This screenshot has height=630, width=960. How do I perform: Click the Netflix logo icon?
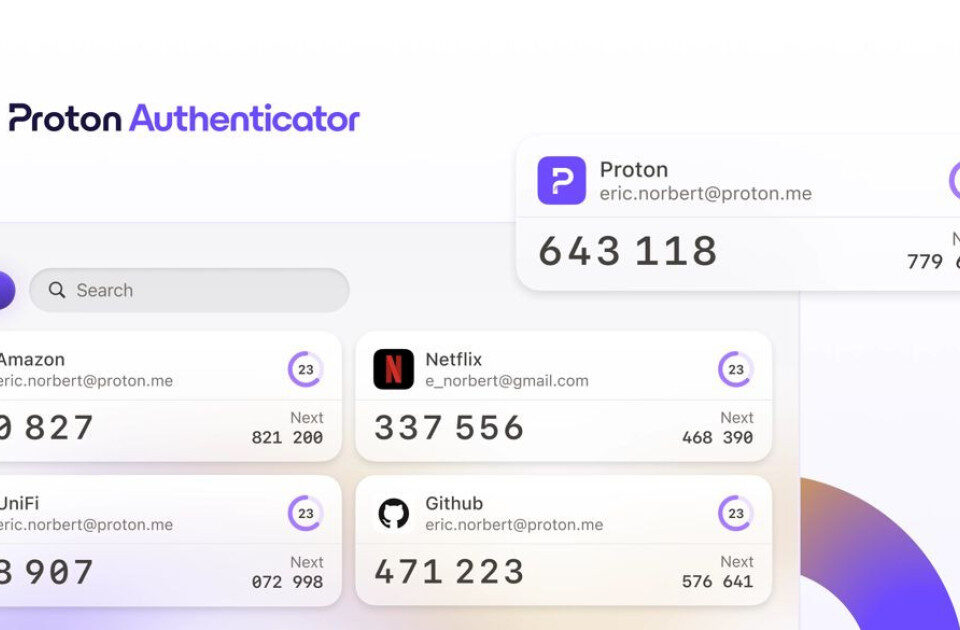(x=394, y=369)
